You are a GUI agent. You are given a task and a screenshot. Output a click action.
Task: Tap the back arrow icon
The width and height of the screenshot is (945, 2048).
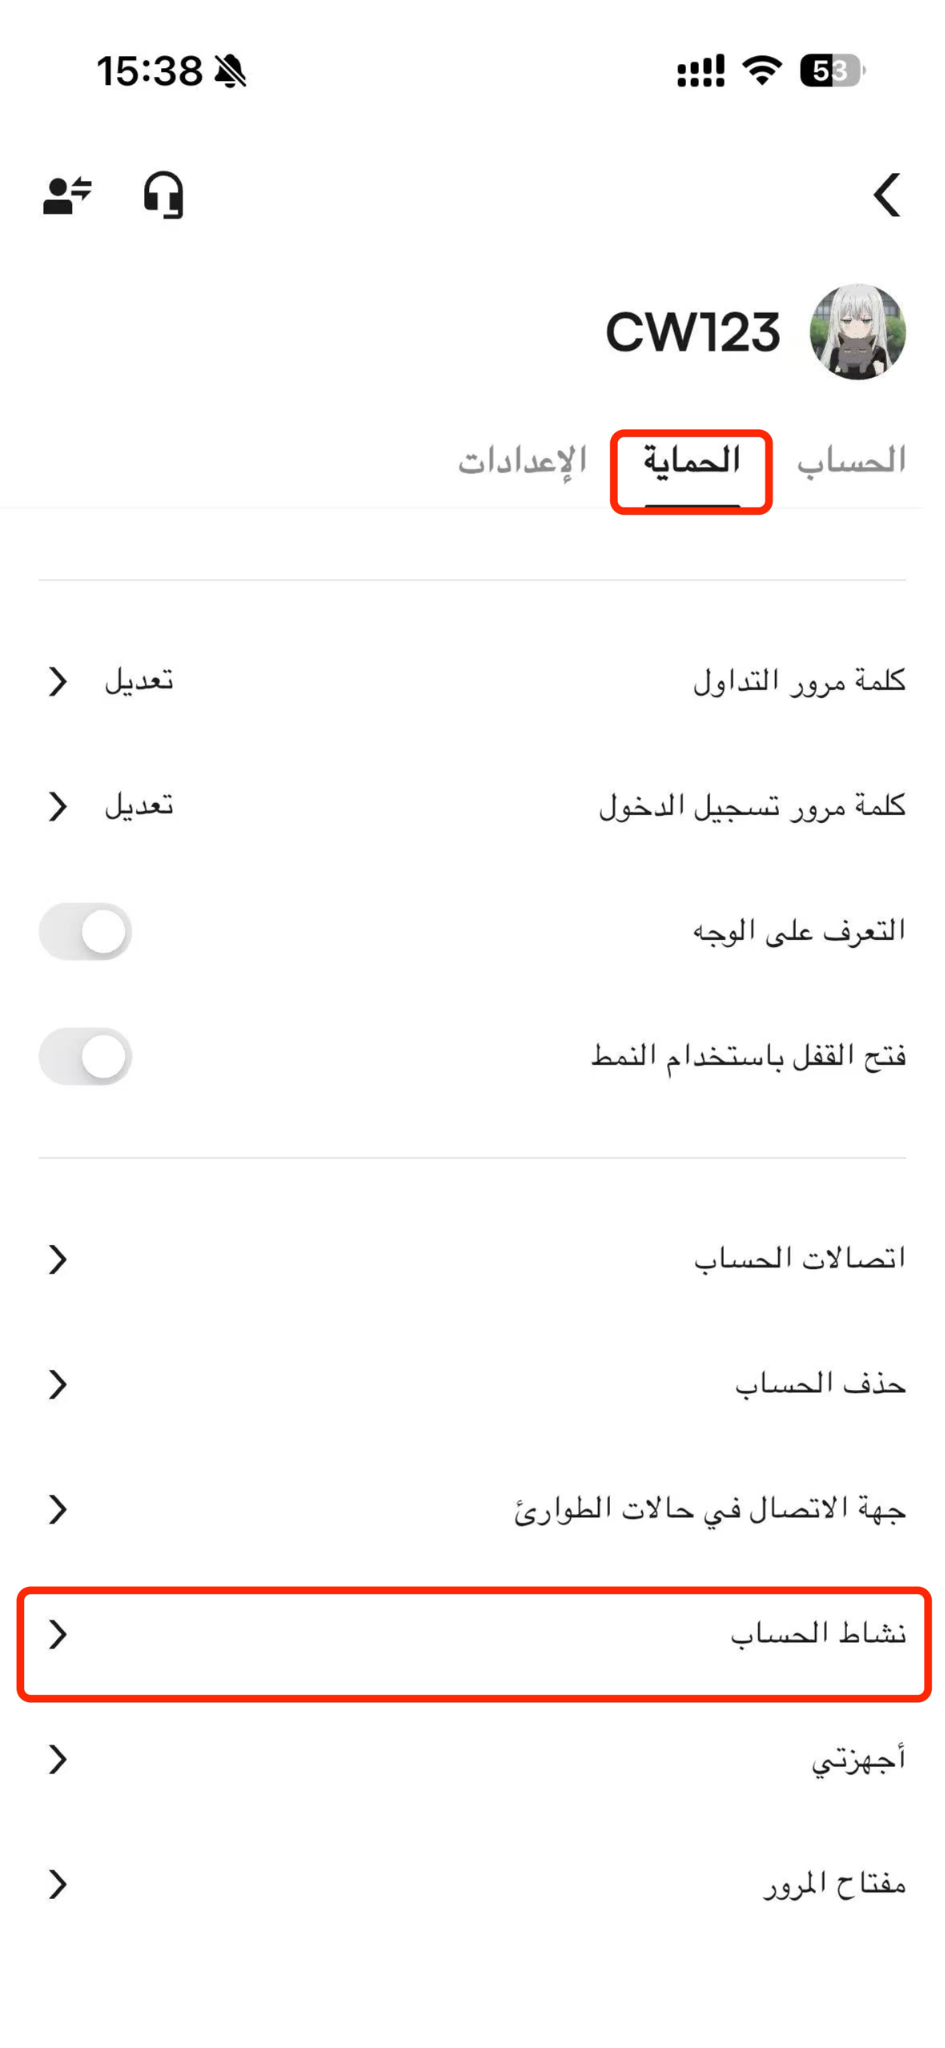pyautogui.click(x=887, y=195)
